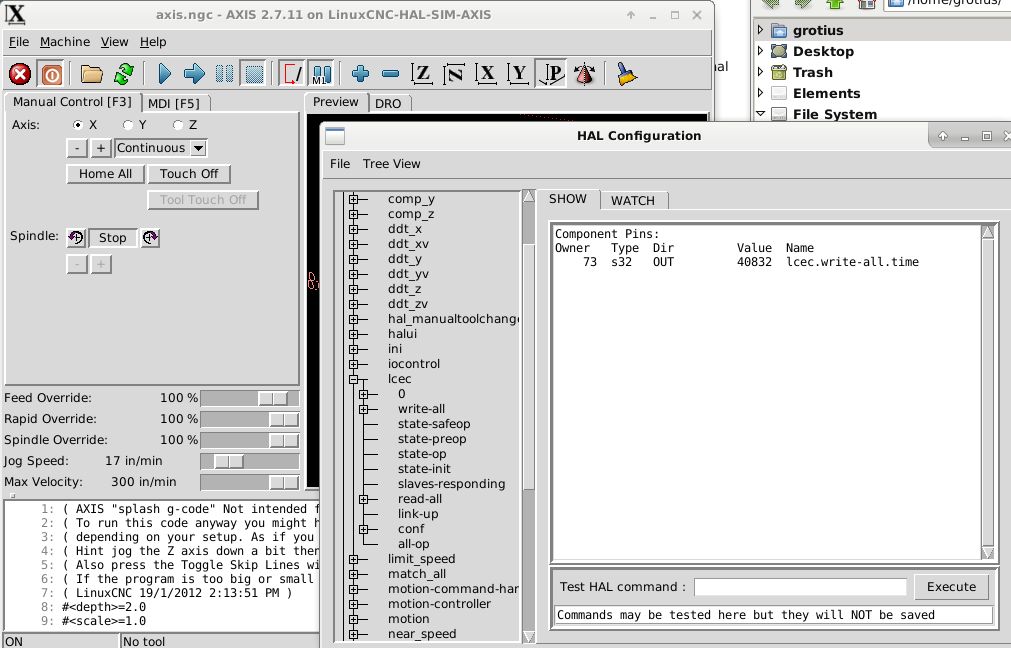Image resolution: width=1011 pixels, height=648 pixels.
Task: Start spindle clockwise icon
Action: coord(150,238)
